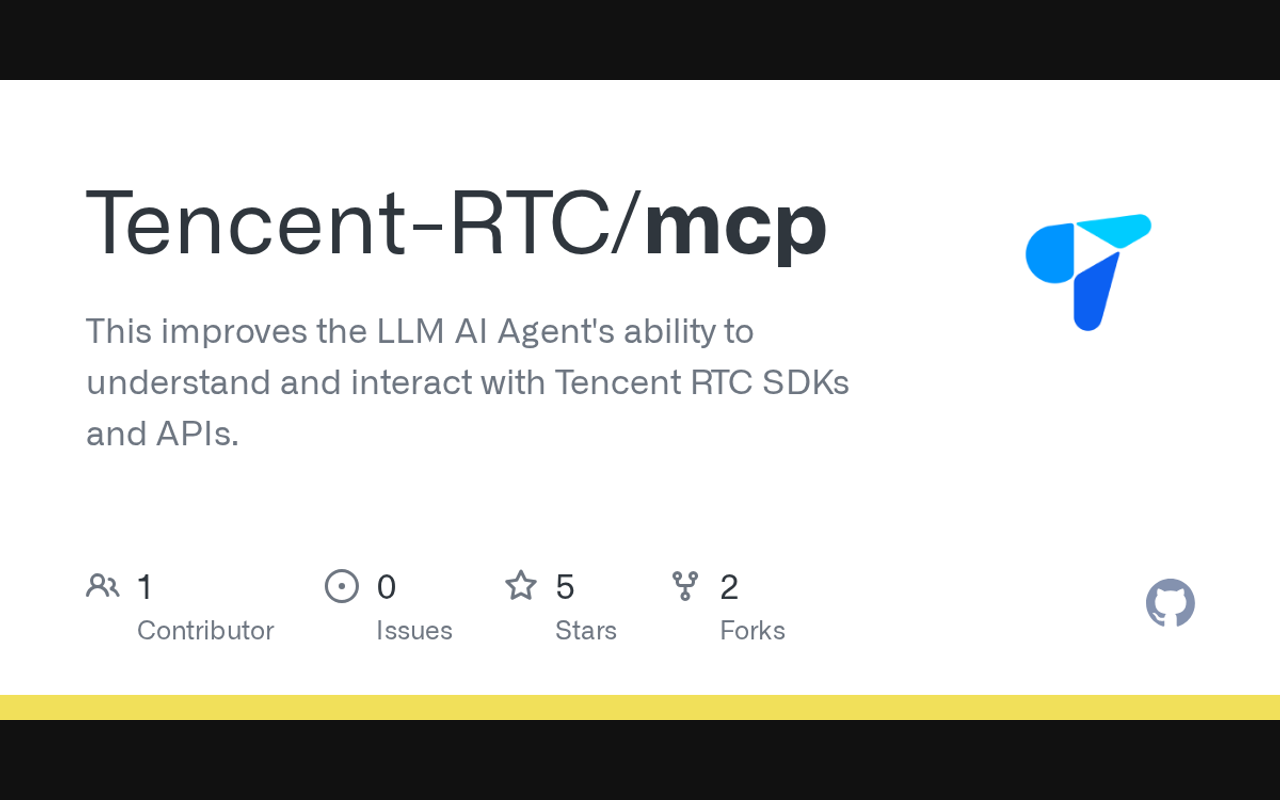The height and width of the screenshot is (800, 1280).
Task: Select the Stars label
Action: pos(586,630)
